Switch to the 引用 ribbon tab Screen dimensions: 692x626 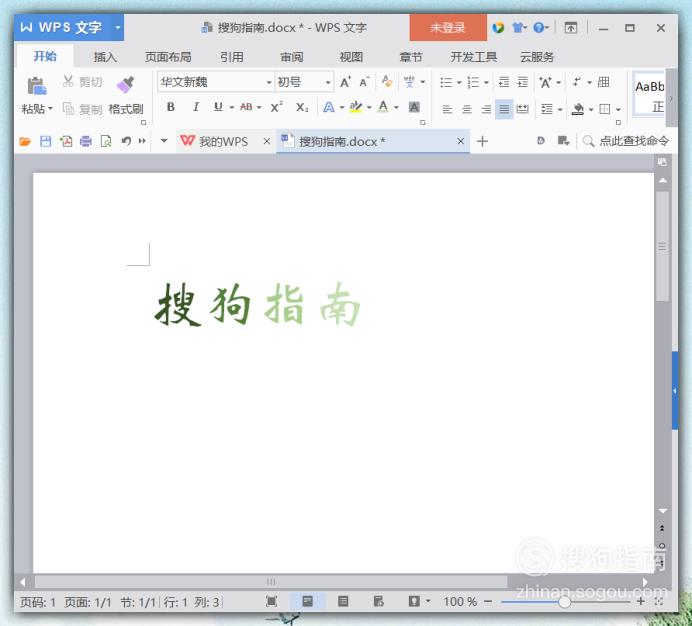tap(232, 57)
